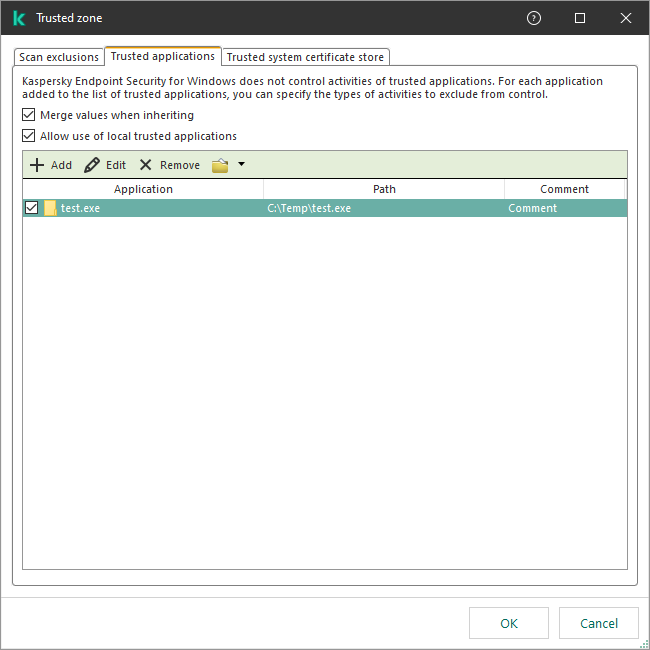Click the path C:\Temp\test.exe

click(x=309, y=208)
